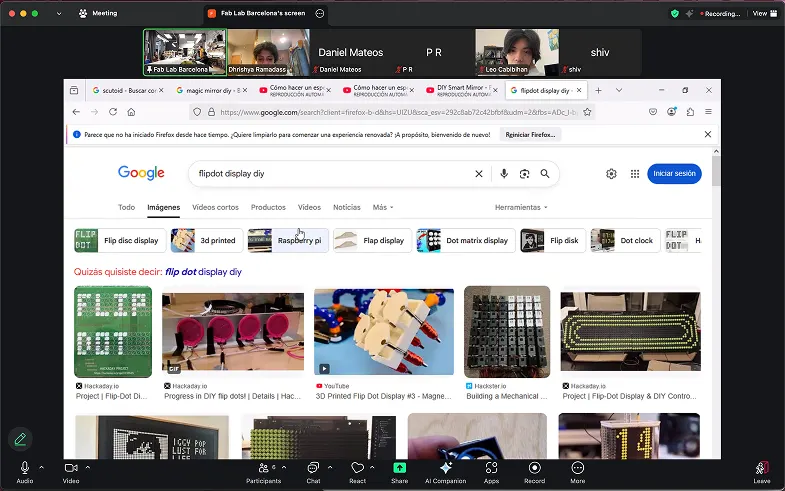
Task: Expand the audio options caret
Action: pos(42,467)
